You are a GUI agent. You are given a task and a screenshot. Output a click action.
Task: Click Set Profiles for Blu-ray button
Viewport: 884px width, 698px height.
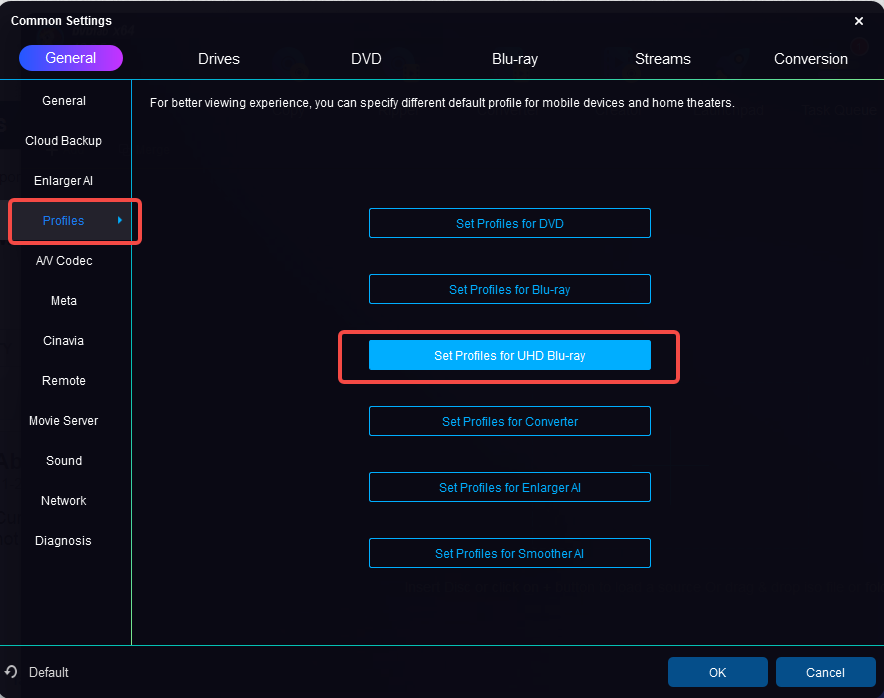point(510,289)
